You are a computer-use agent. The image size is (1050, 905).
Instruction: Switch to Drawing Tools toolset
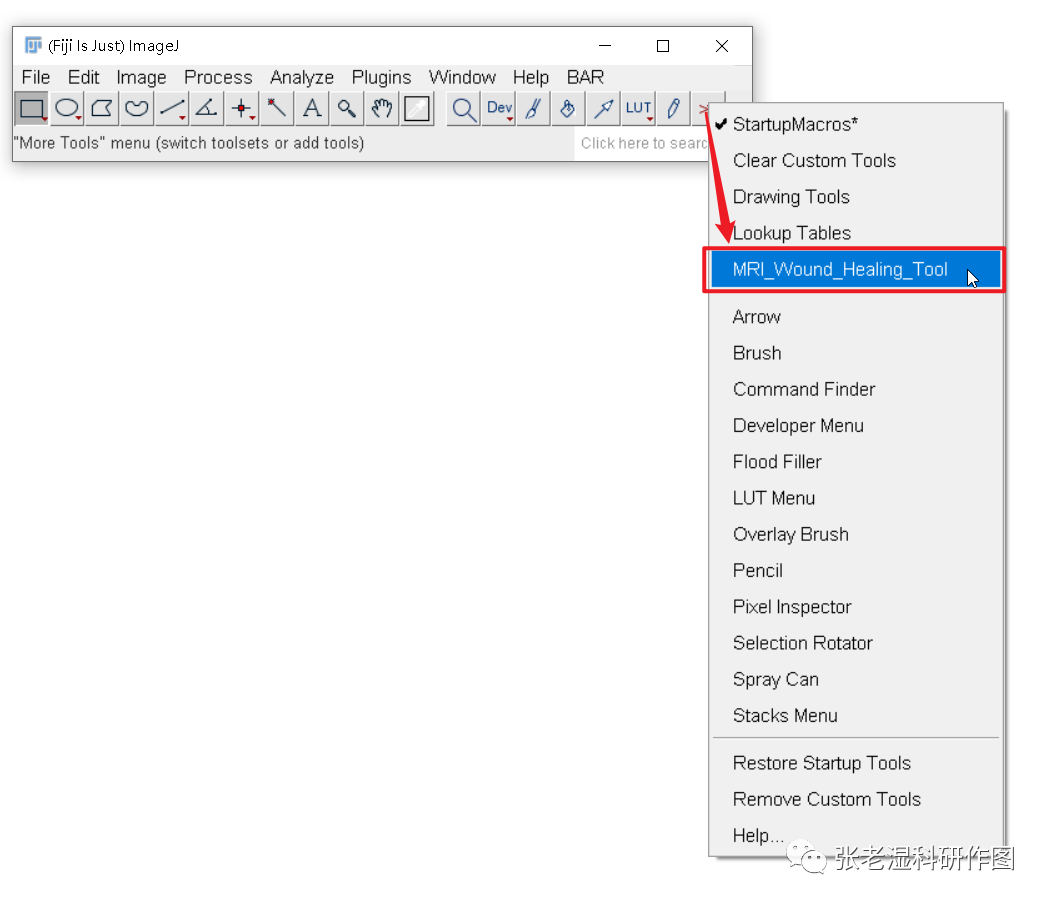(x=856, y=196)
